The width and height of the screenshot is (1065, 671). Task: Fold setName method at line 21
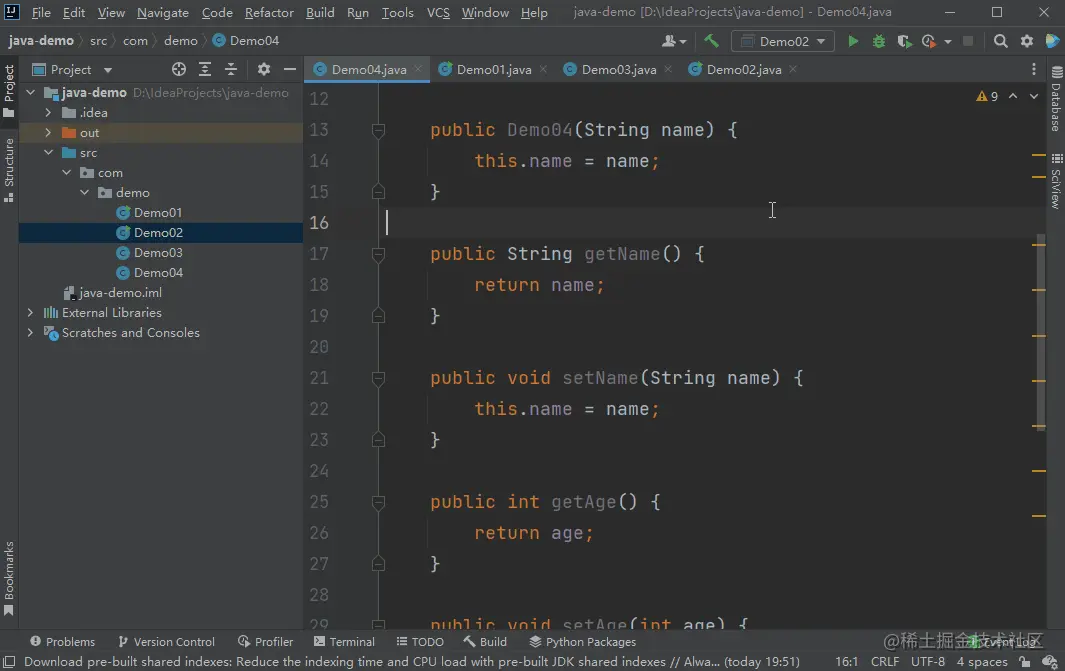pyautogui.click(x=378, y=378)
